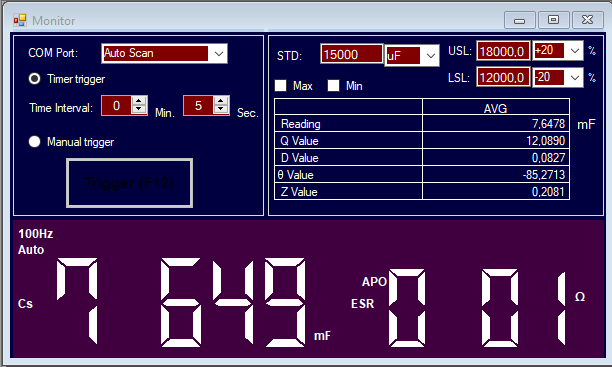Open the USL +20 percent dropdown
The height and width of the screenshot is (367, 612).
coord(575,51)
